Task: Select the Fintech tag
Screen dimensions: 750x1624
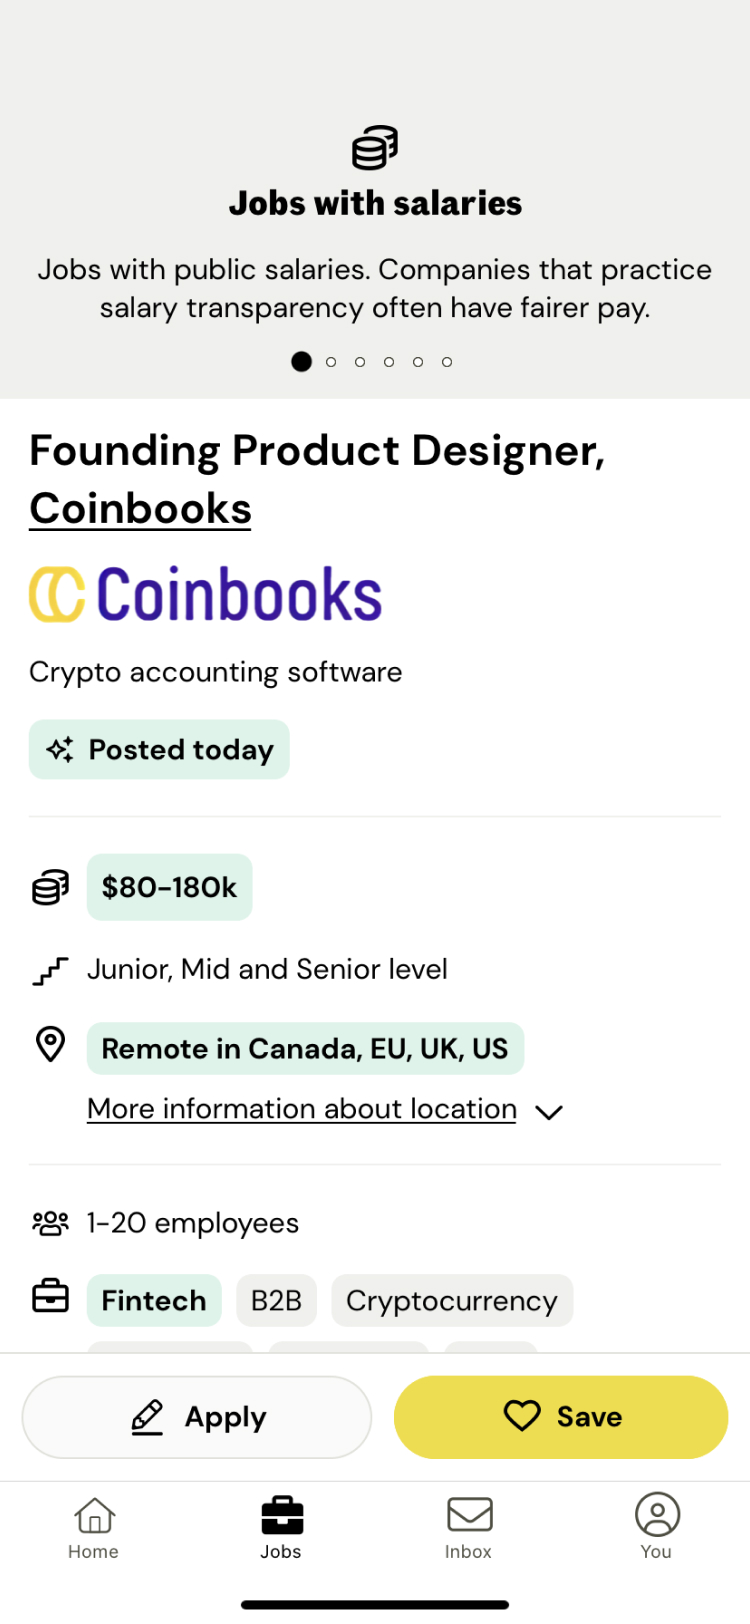Action: (154, 1301)
